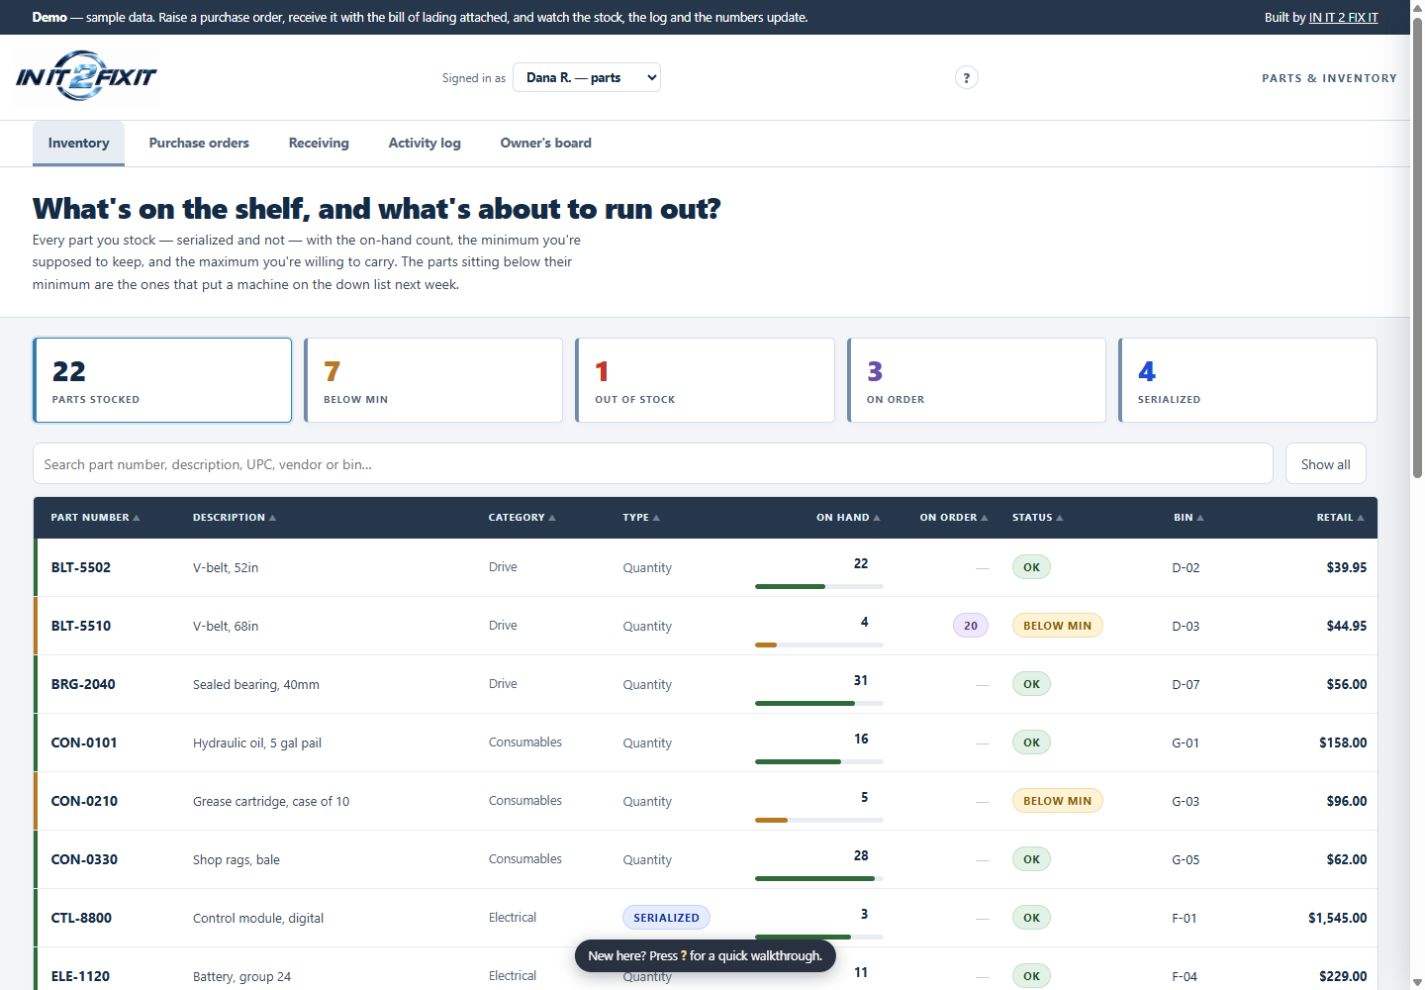Image resolution: width=1425 pixels, height=990 pixels.
Task: Click the CON-0210 on-hand stock bar
Action: 819,820
